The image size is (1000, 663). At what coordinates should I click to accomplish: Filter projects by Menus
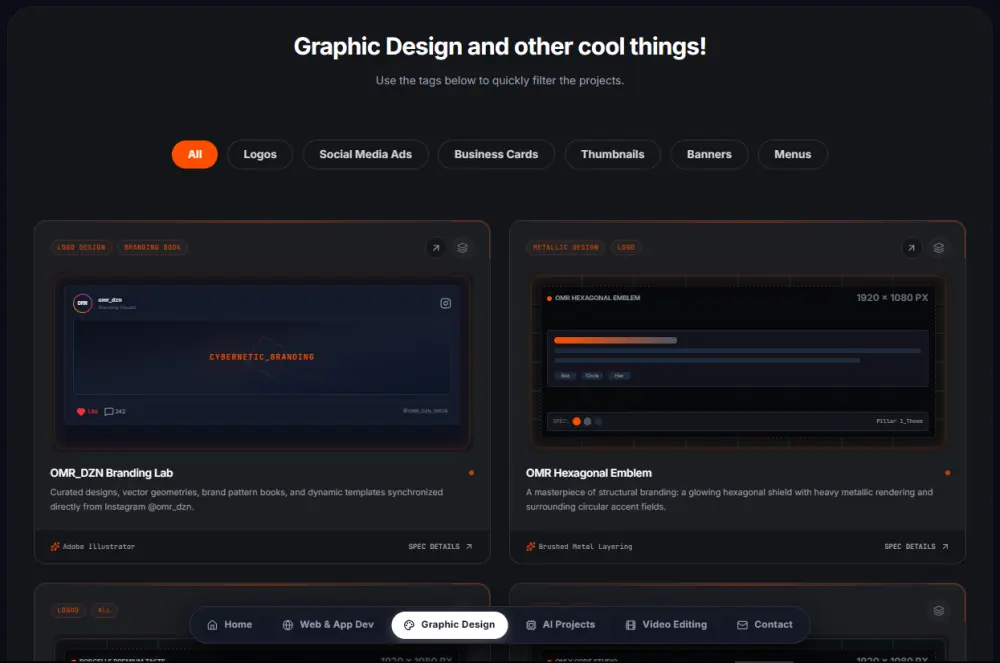[793, 154]
